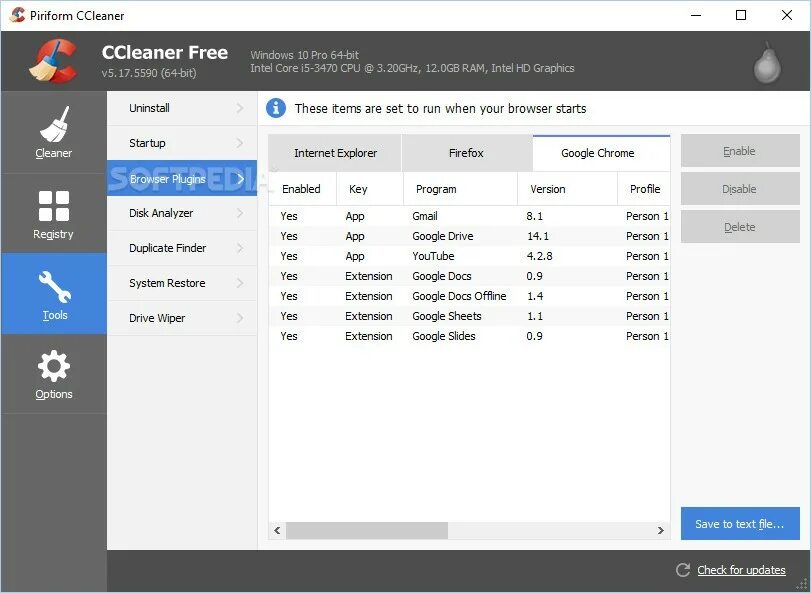Select the Google Docs extension row

[x=469, y=276]
